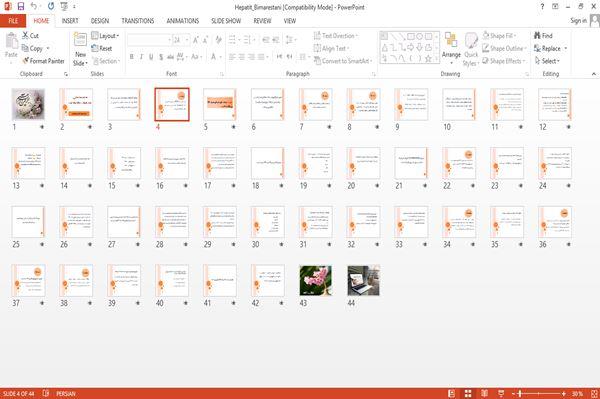Click the Align Text button
Viewport: 600px width, 399px height.
tap(331, 48)
